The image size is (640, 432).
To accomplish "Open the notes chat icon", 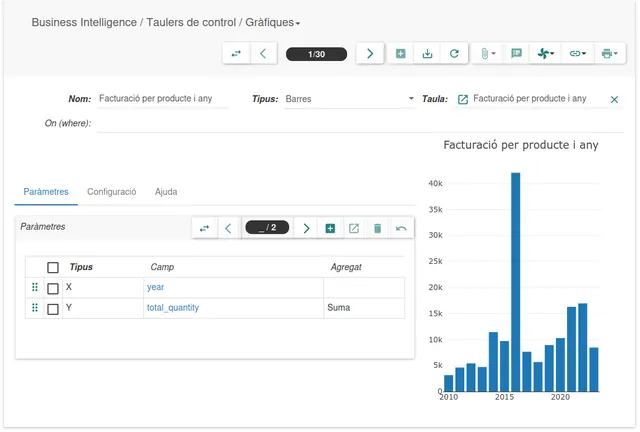I will (516, 53).
